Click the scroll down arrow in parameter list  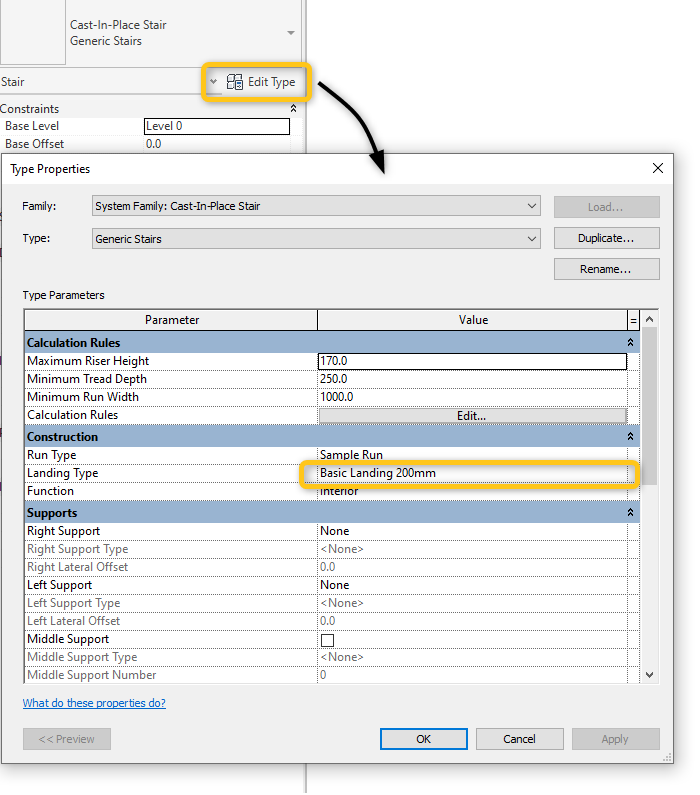649,675
